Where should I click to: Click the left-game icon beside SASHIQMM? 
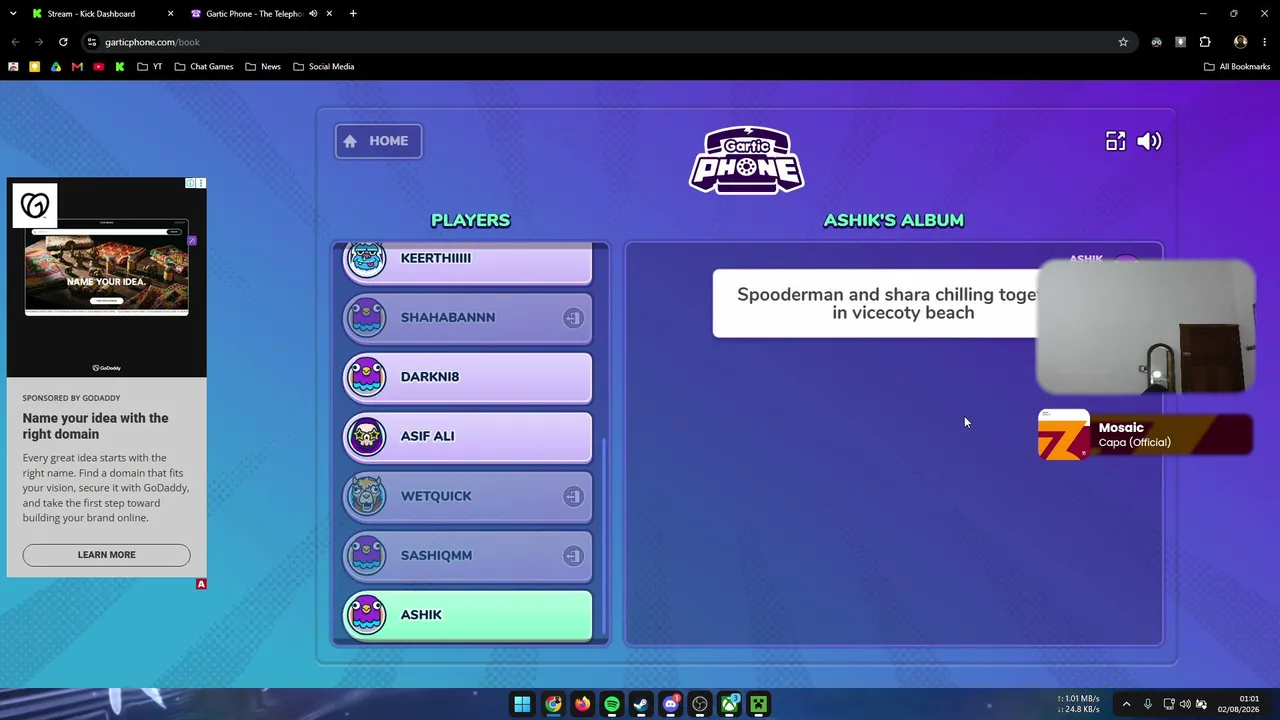coord(573,556)
